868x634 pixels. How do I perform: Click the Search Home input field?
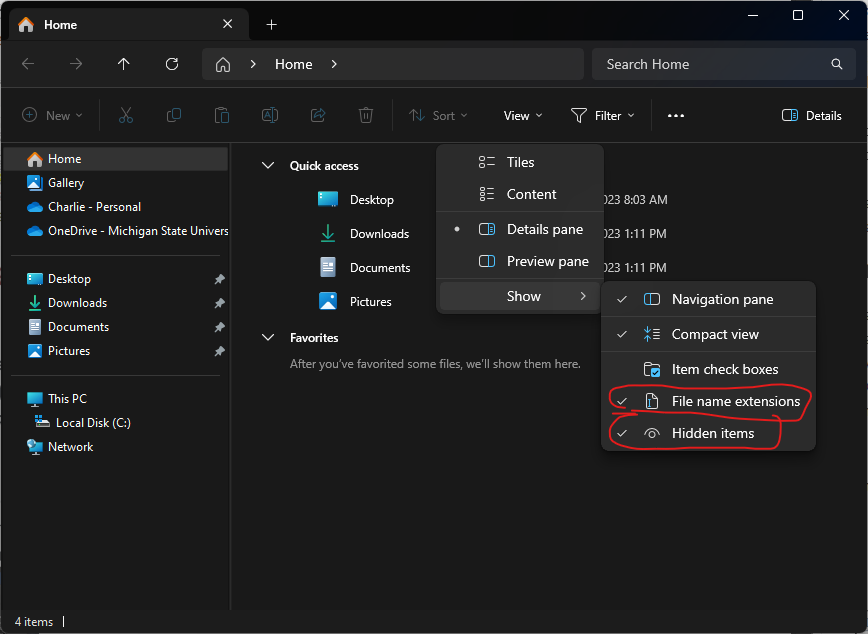click(x=710, y=64)
